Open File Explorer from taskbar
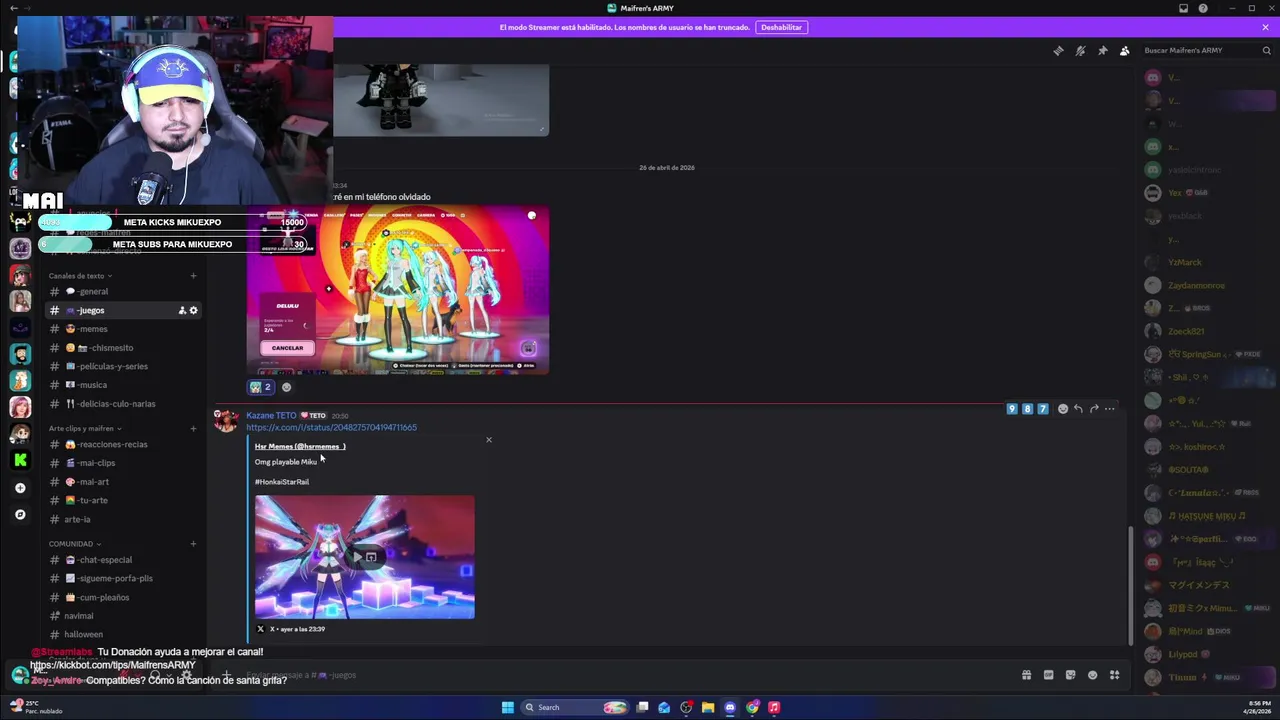1280x720 pixels. click(x=708, y=707)
